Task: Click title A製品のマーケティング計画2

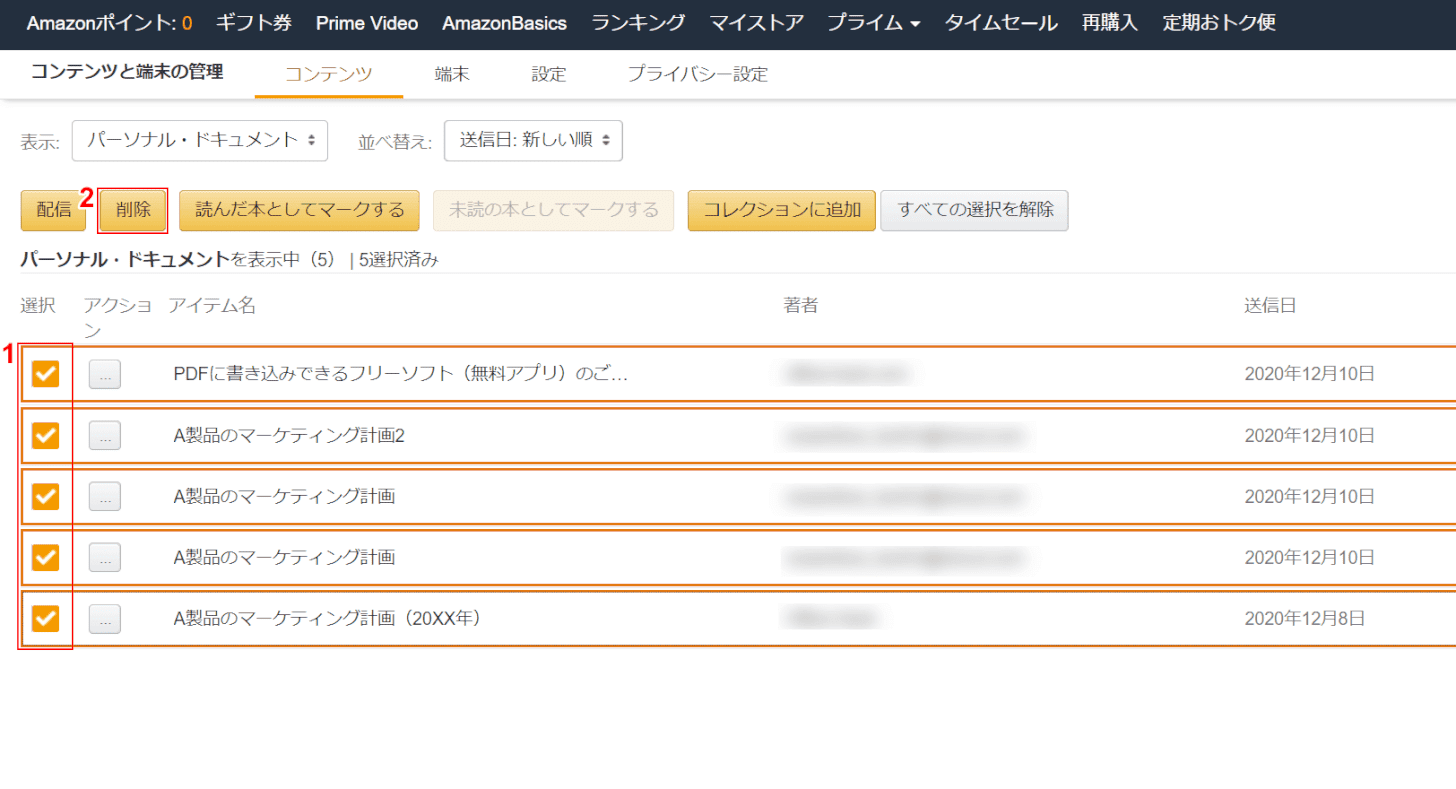Action: pos(289,435)
